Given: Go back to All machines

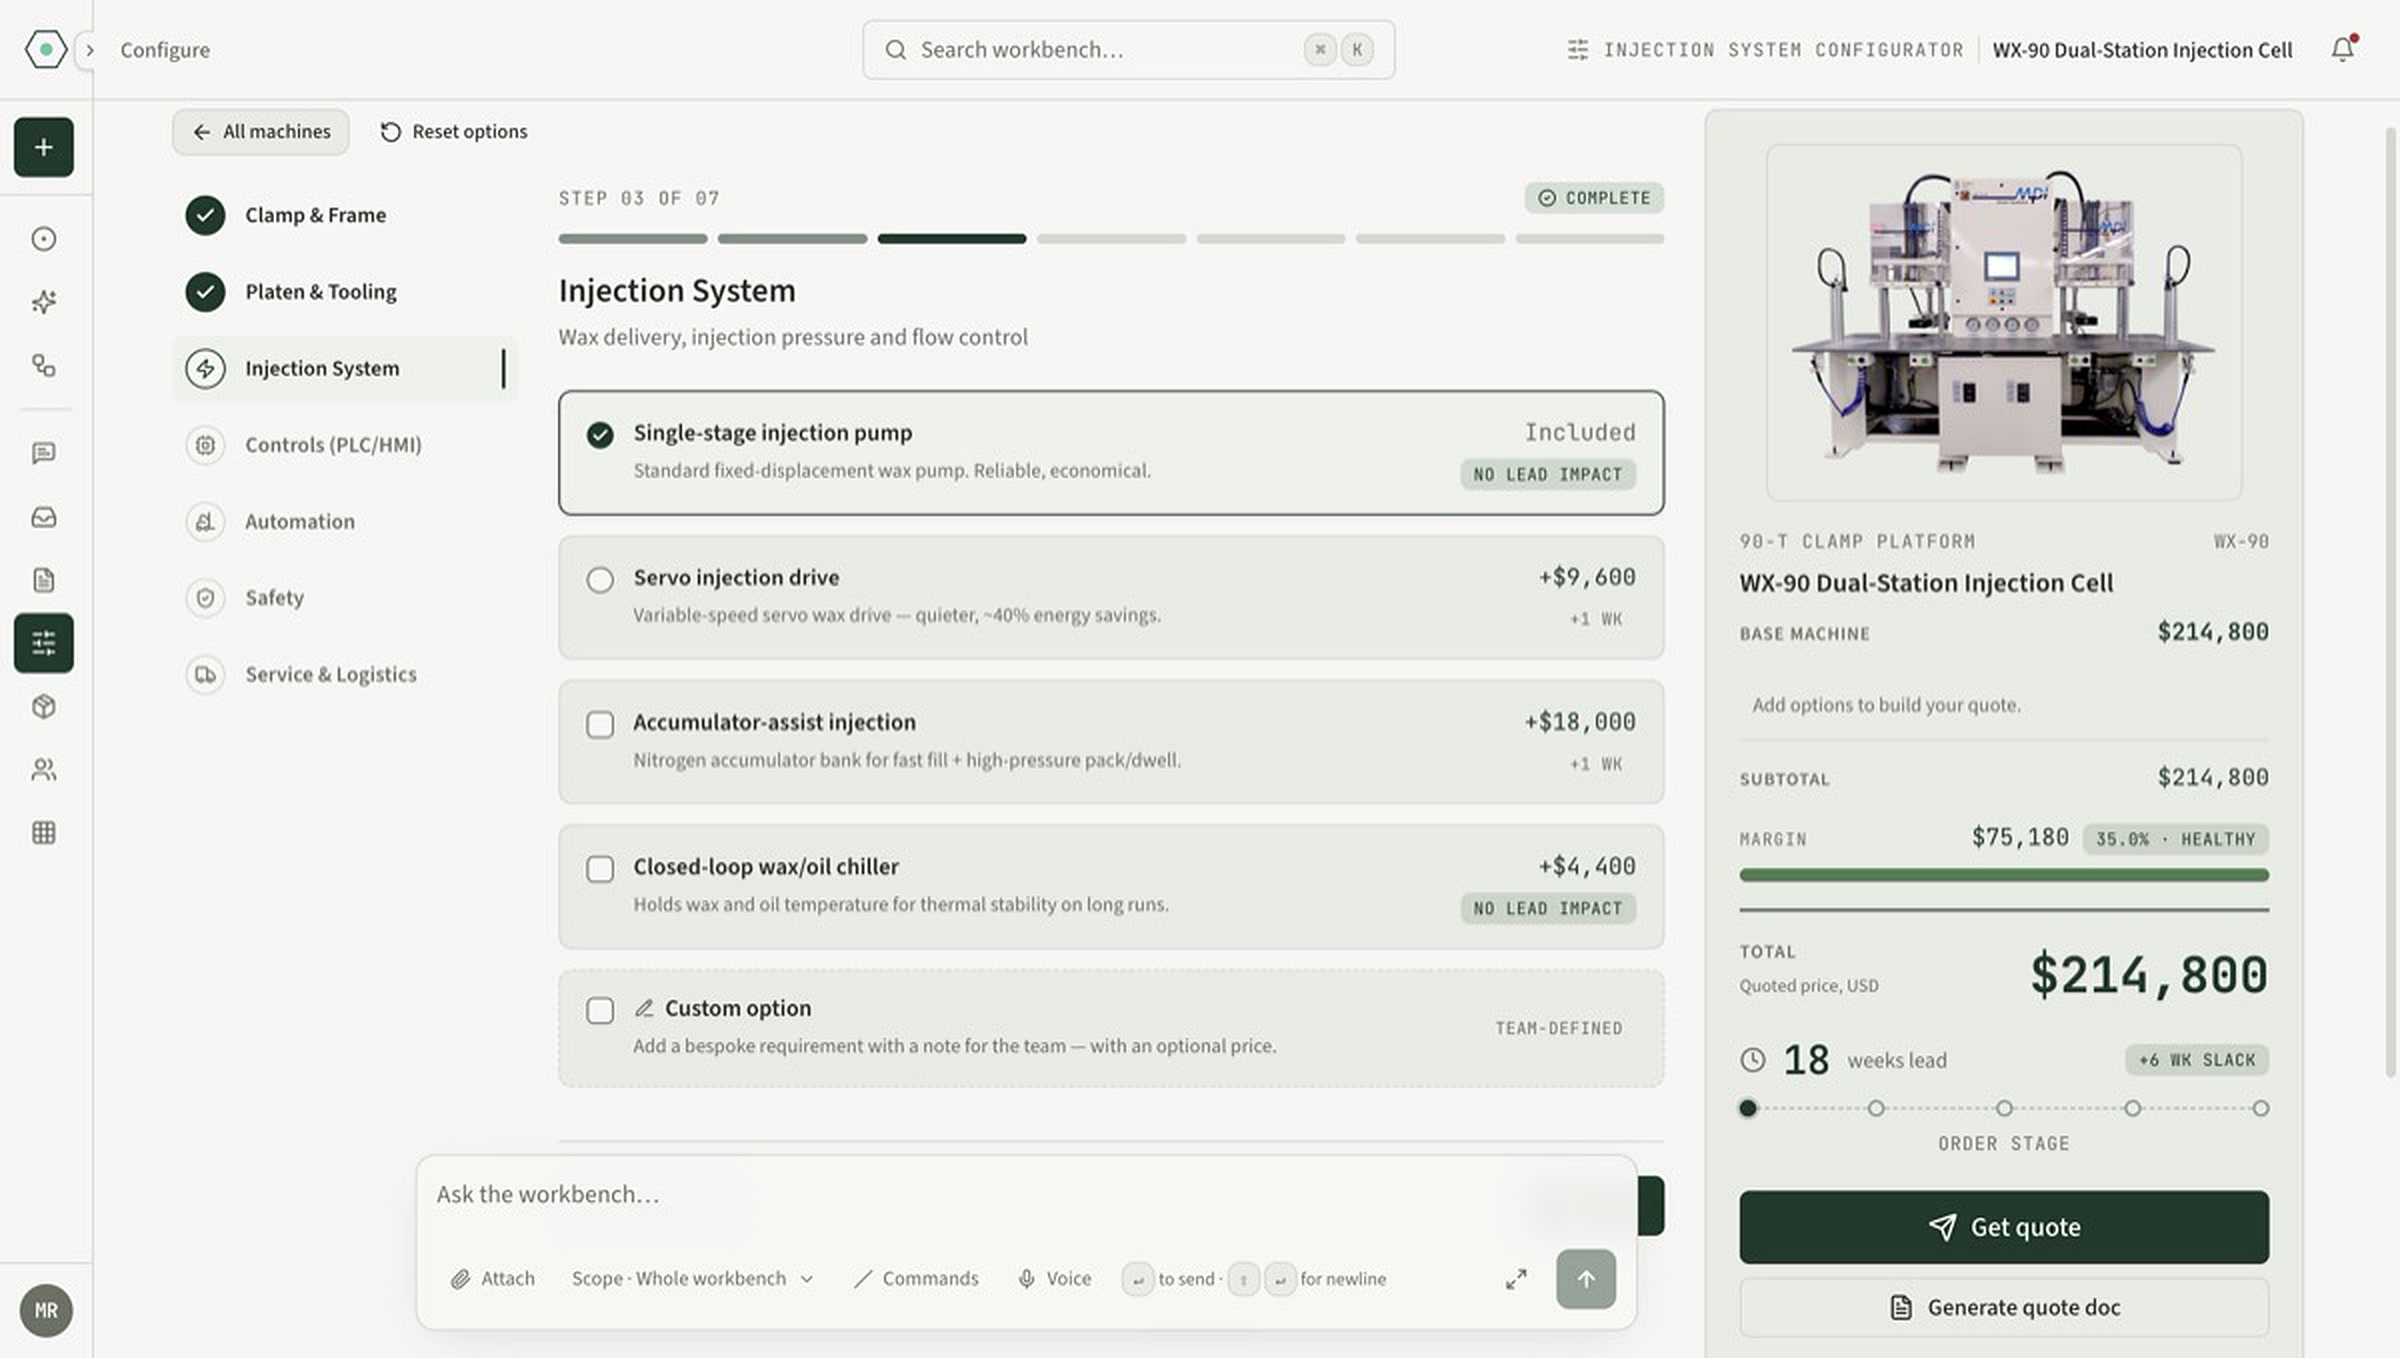Looking at the screenshot, I should [x=261, y=132].
